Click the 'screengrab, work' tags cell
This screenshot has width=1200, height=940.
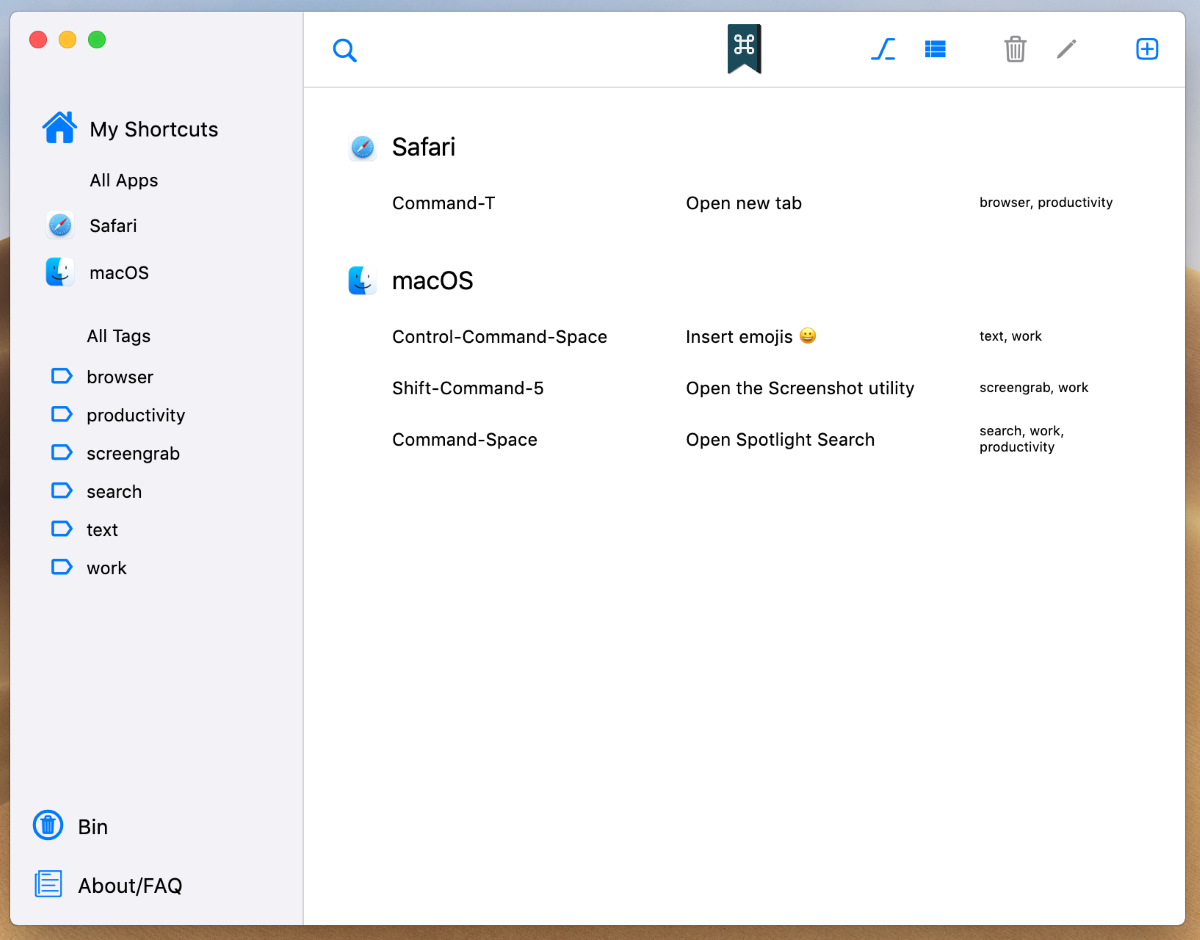click(1034, 387)
